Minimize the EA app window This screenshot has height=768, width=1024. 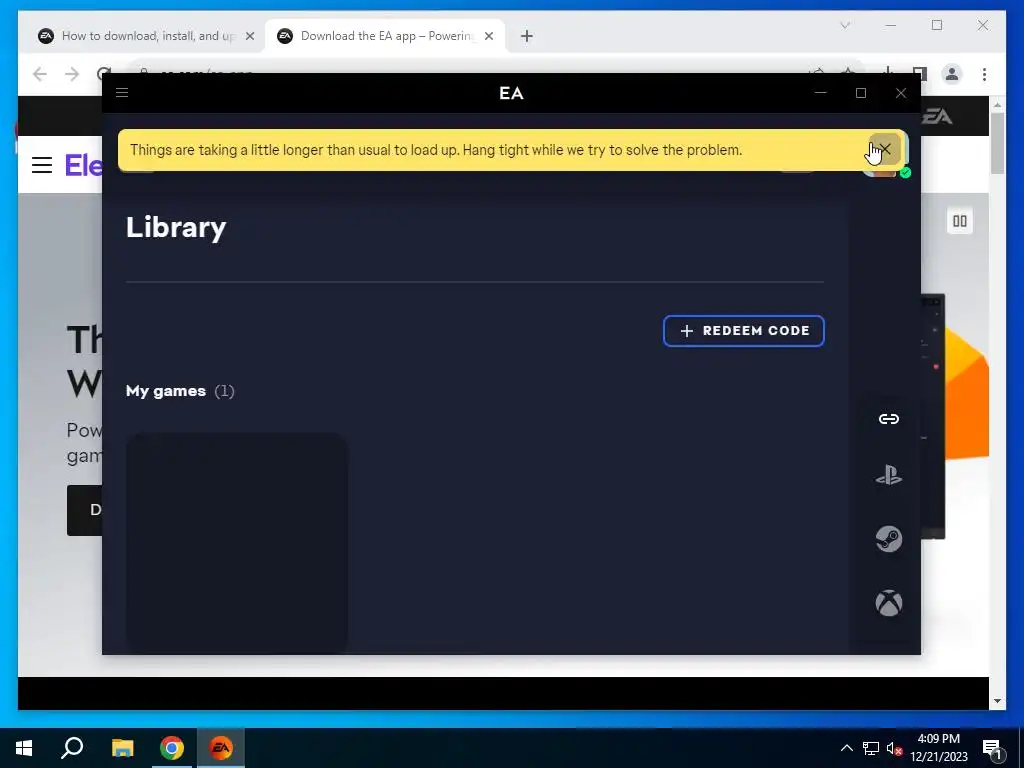point(821,93)
